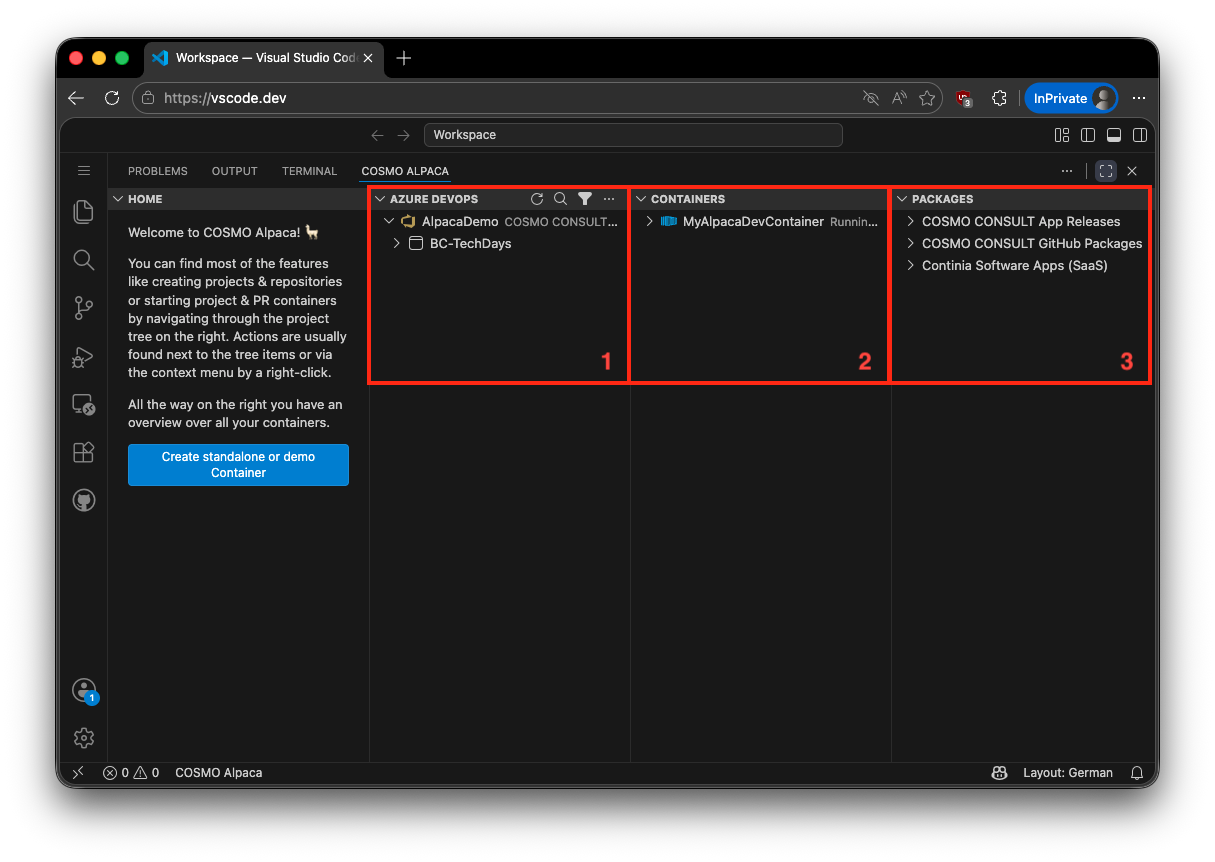This screenshot has width=1215, height=862.
Task: Click the InPrivate profile button
Action: (x=1071, y=98)
